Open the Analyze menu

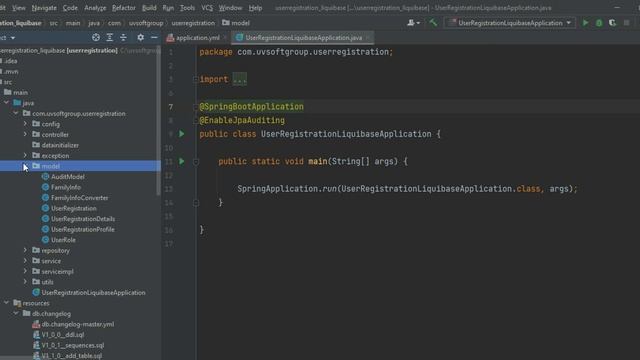pos(95,8)
